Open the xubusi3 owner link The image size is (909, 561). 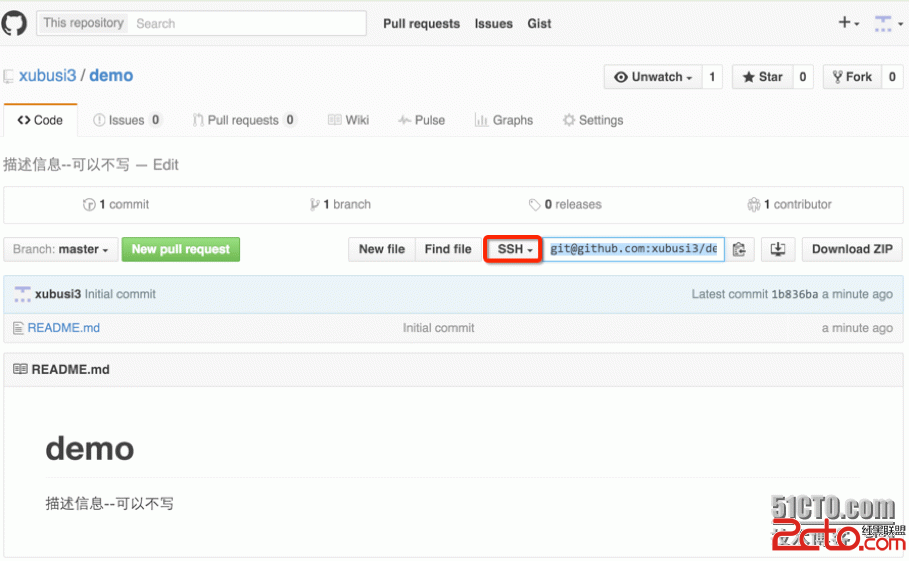click(x=48, y=76)
